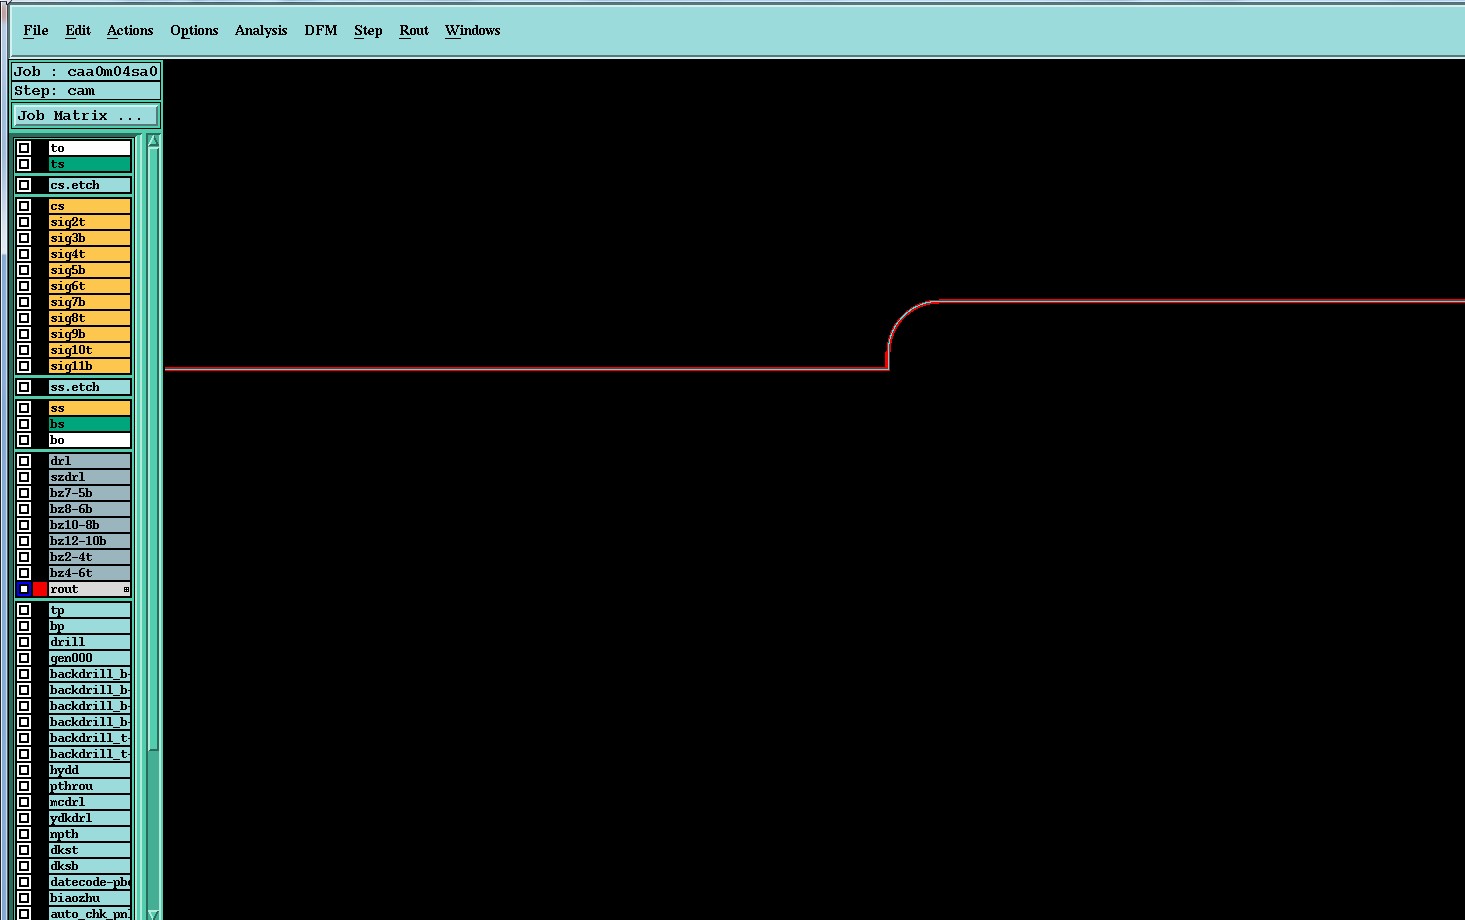Viewport: 1465px width, 920px height.
Task: Select the dkst layer name
Action: pyautogui.click(x=90, y=850)
